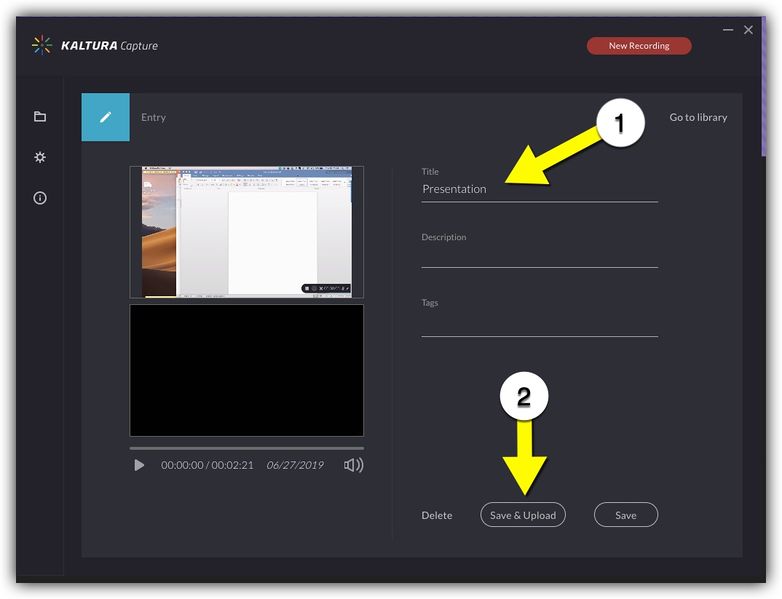Click the Kaltura starburst logo
Image resolution: width=782 pixels, height=599 pixels.
click(x=41, y=45)
